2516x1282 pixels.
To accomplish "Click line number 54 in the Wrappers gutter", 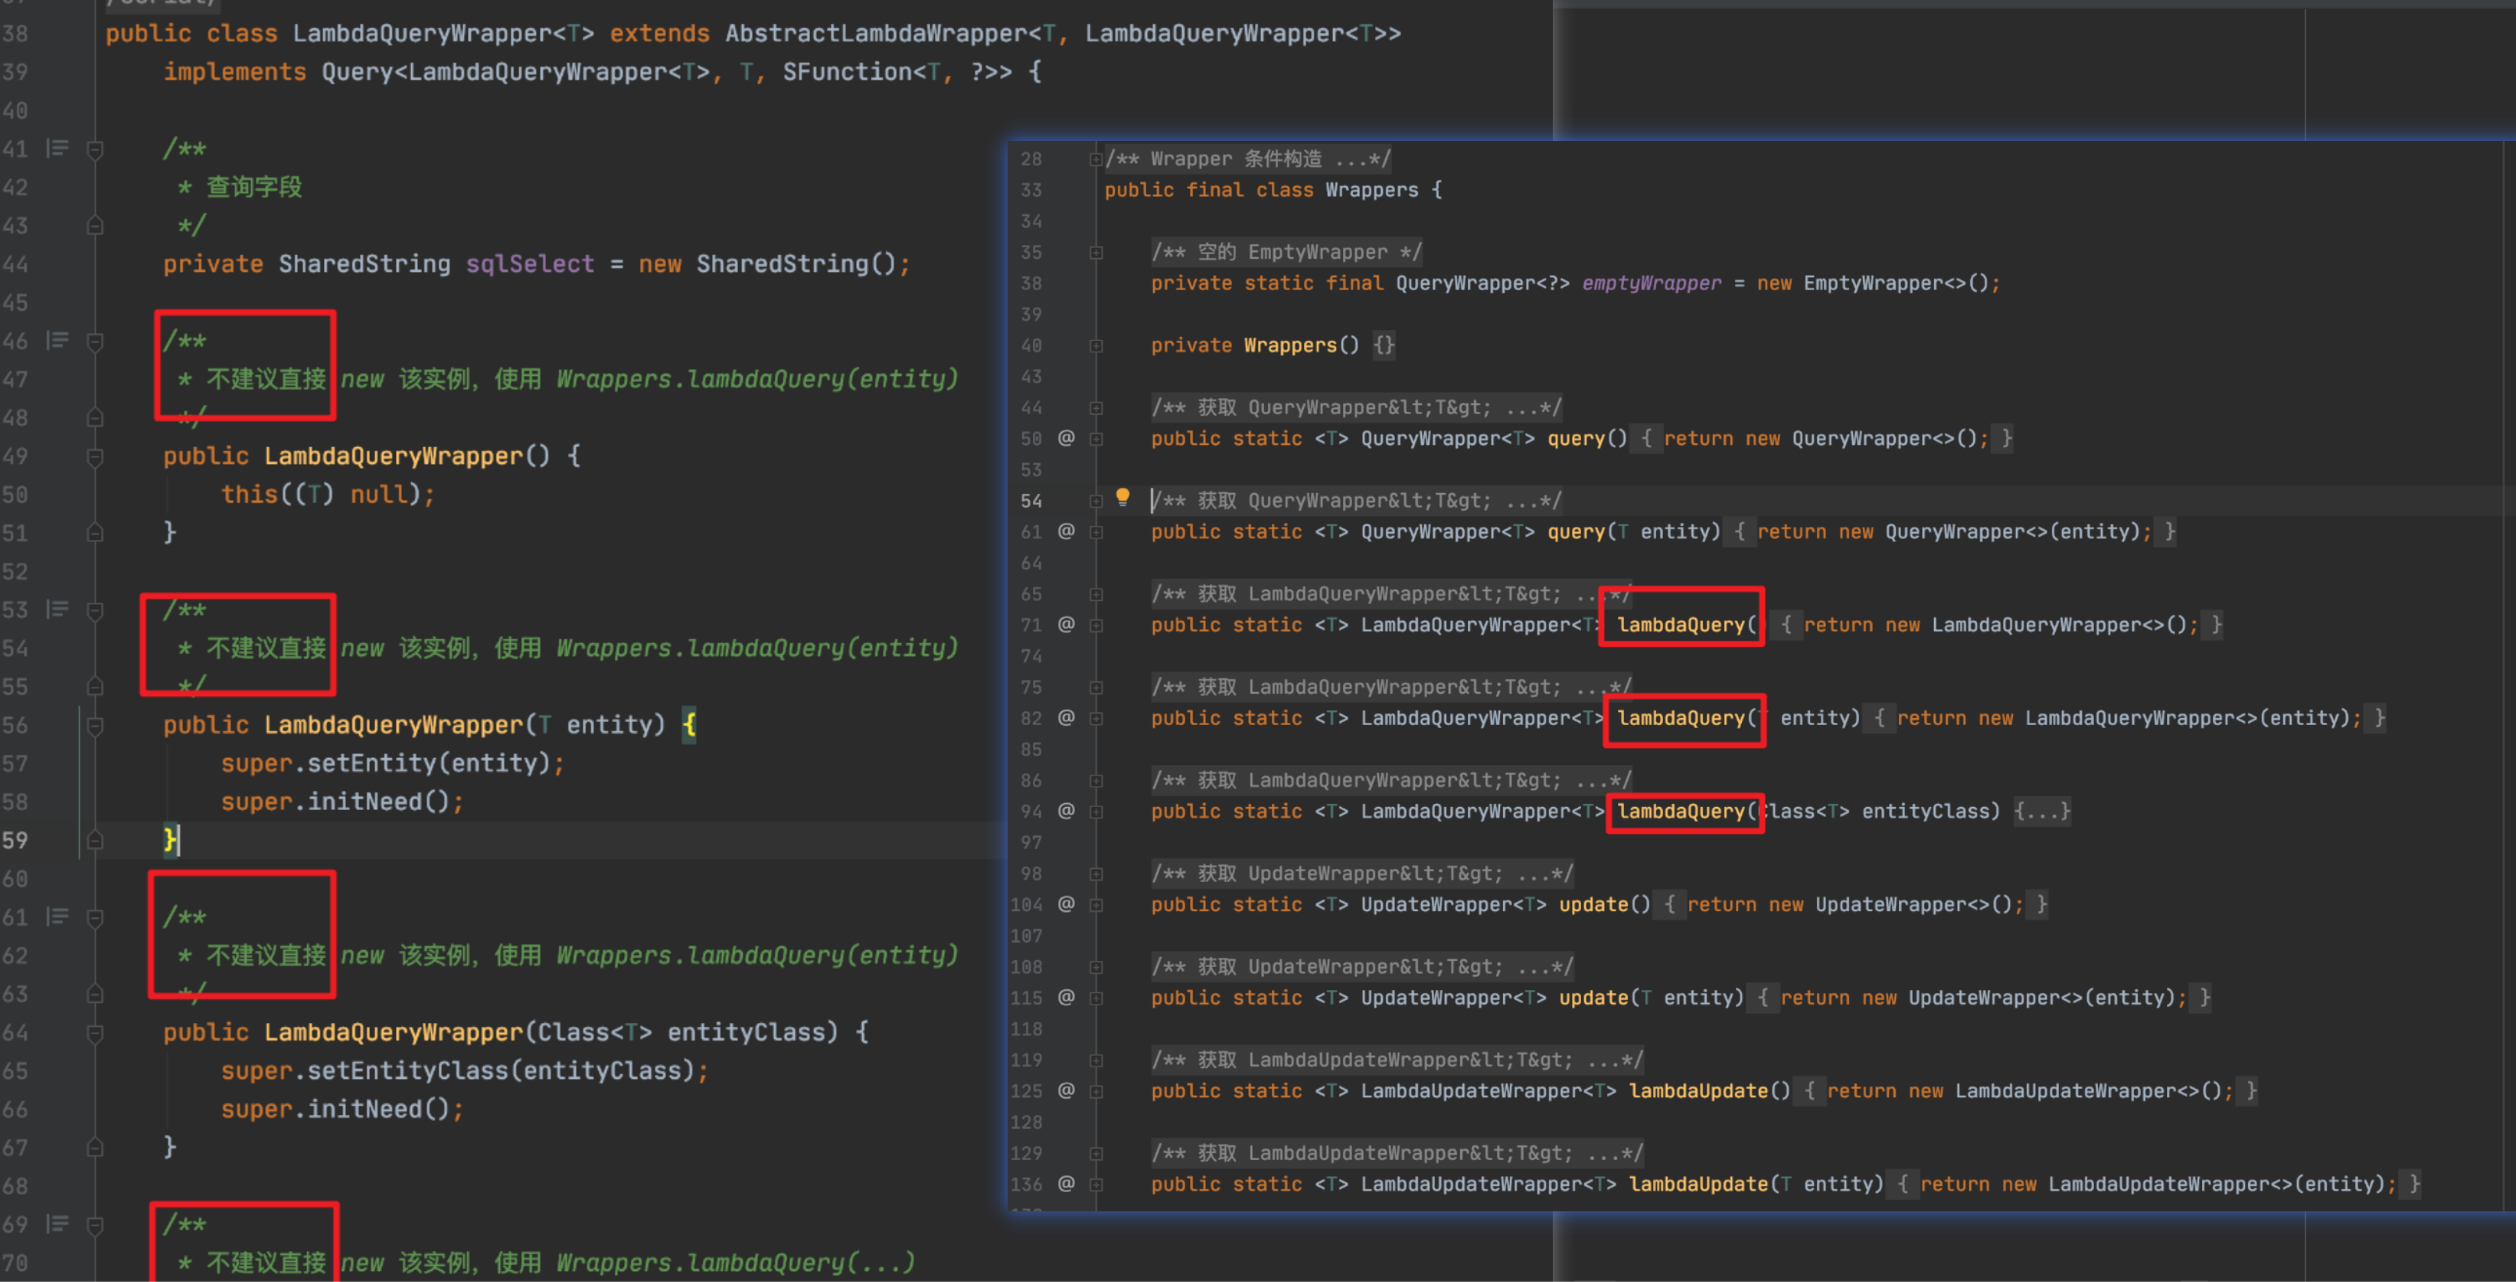I will (1031, 501).
